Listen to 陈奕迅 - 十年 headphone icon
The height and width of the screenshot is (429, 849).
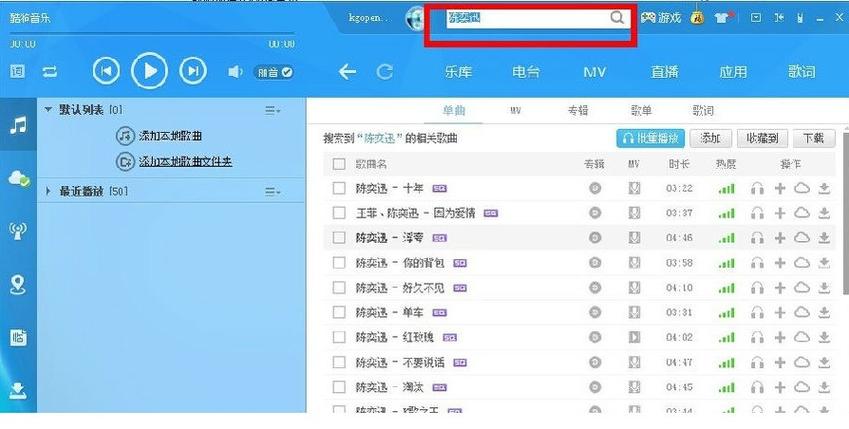757,188
